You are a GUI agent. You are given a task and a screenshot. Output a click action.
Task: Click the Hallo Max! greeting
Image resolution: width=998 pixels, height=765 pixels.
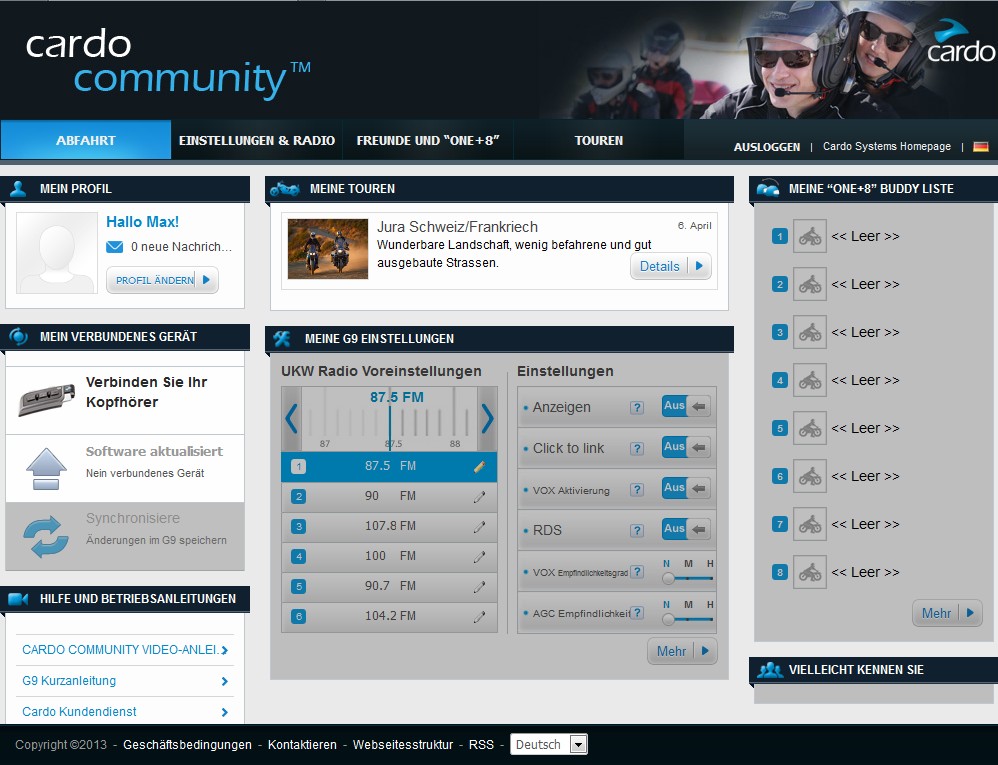(x=143, y=221)
